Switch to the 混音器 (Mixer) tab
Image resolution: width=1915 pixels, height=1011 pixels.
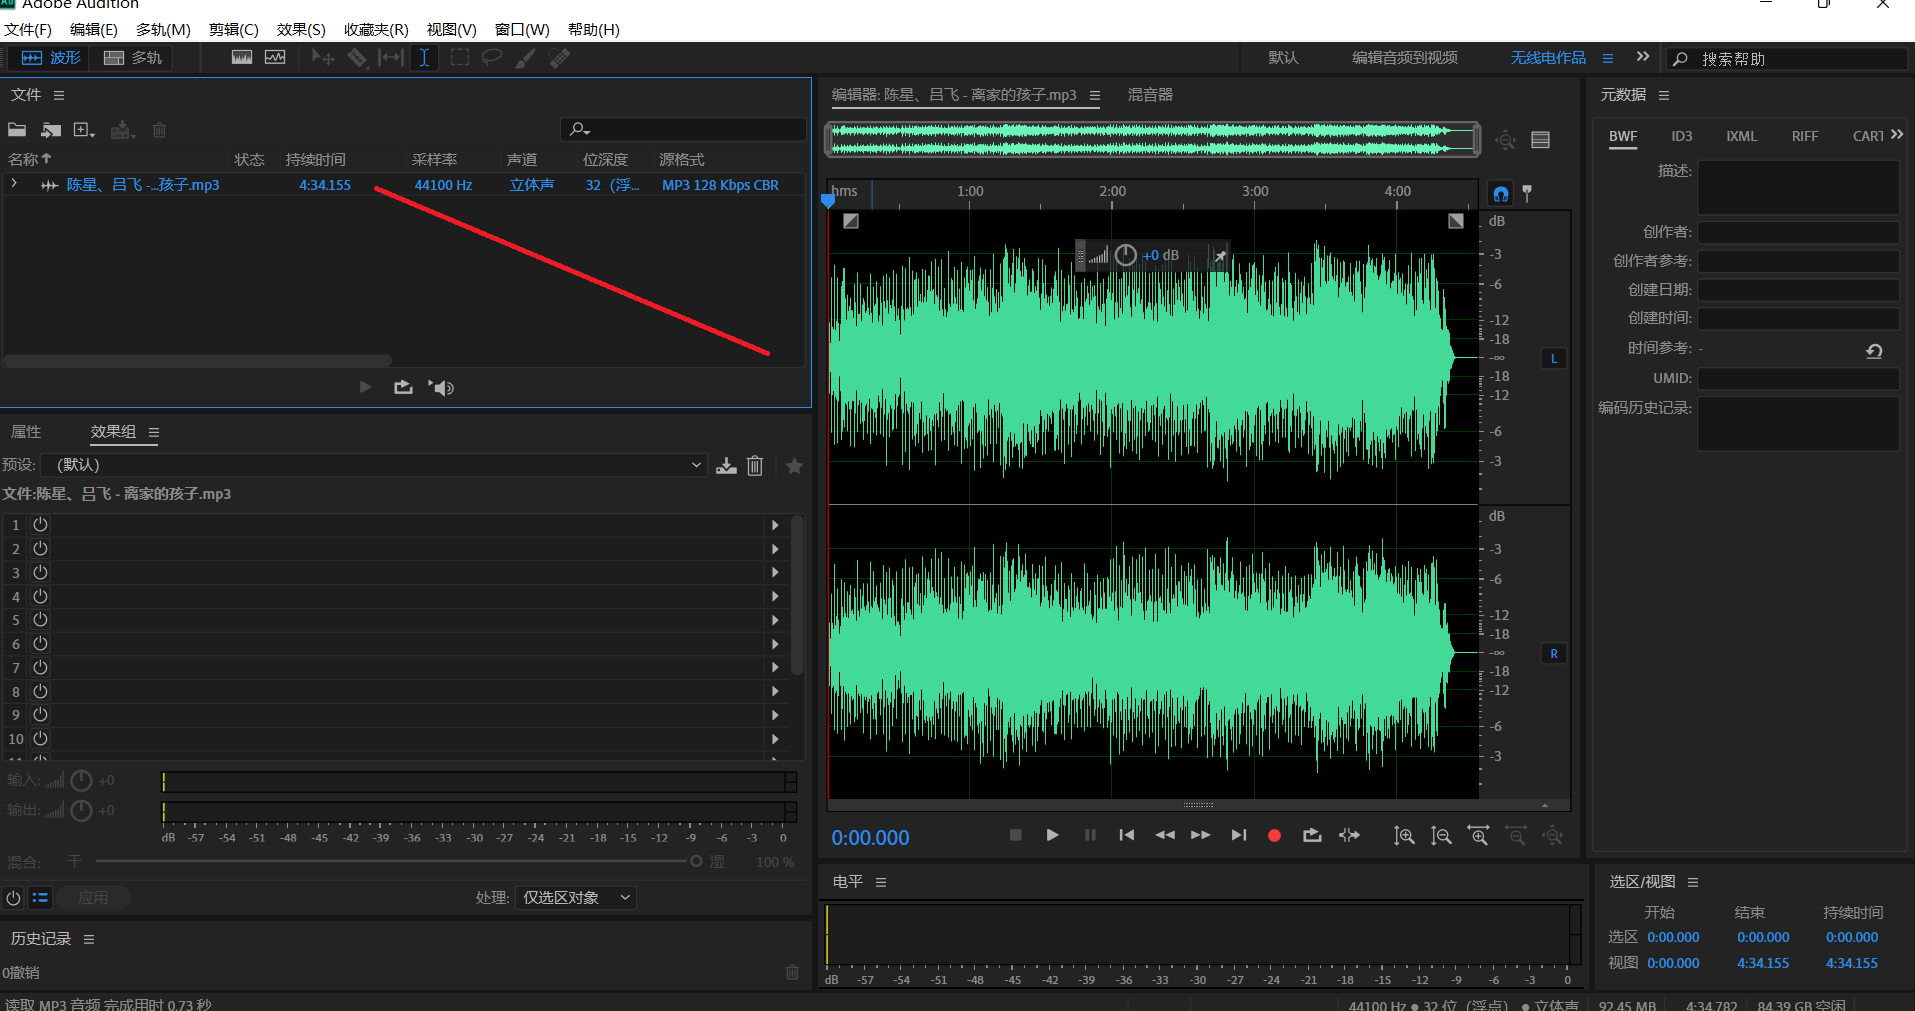click(x=1150, y=95)
